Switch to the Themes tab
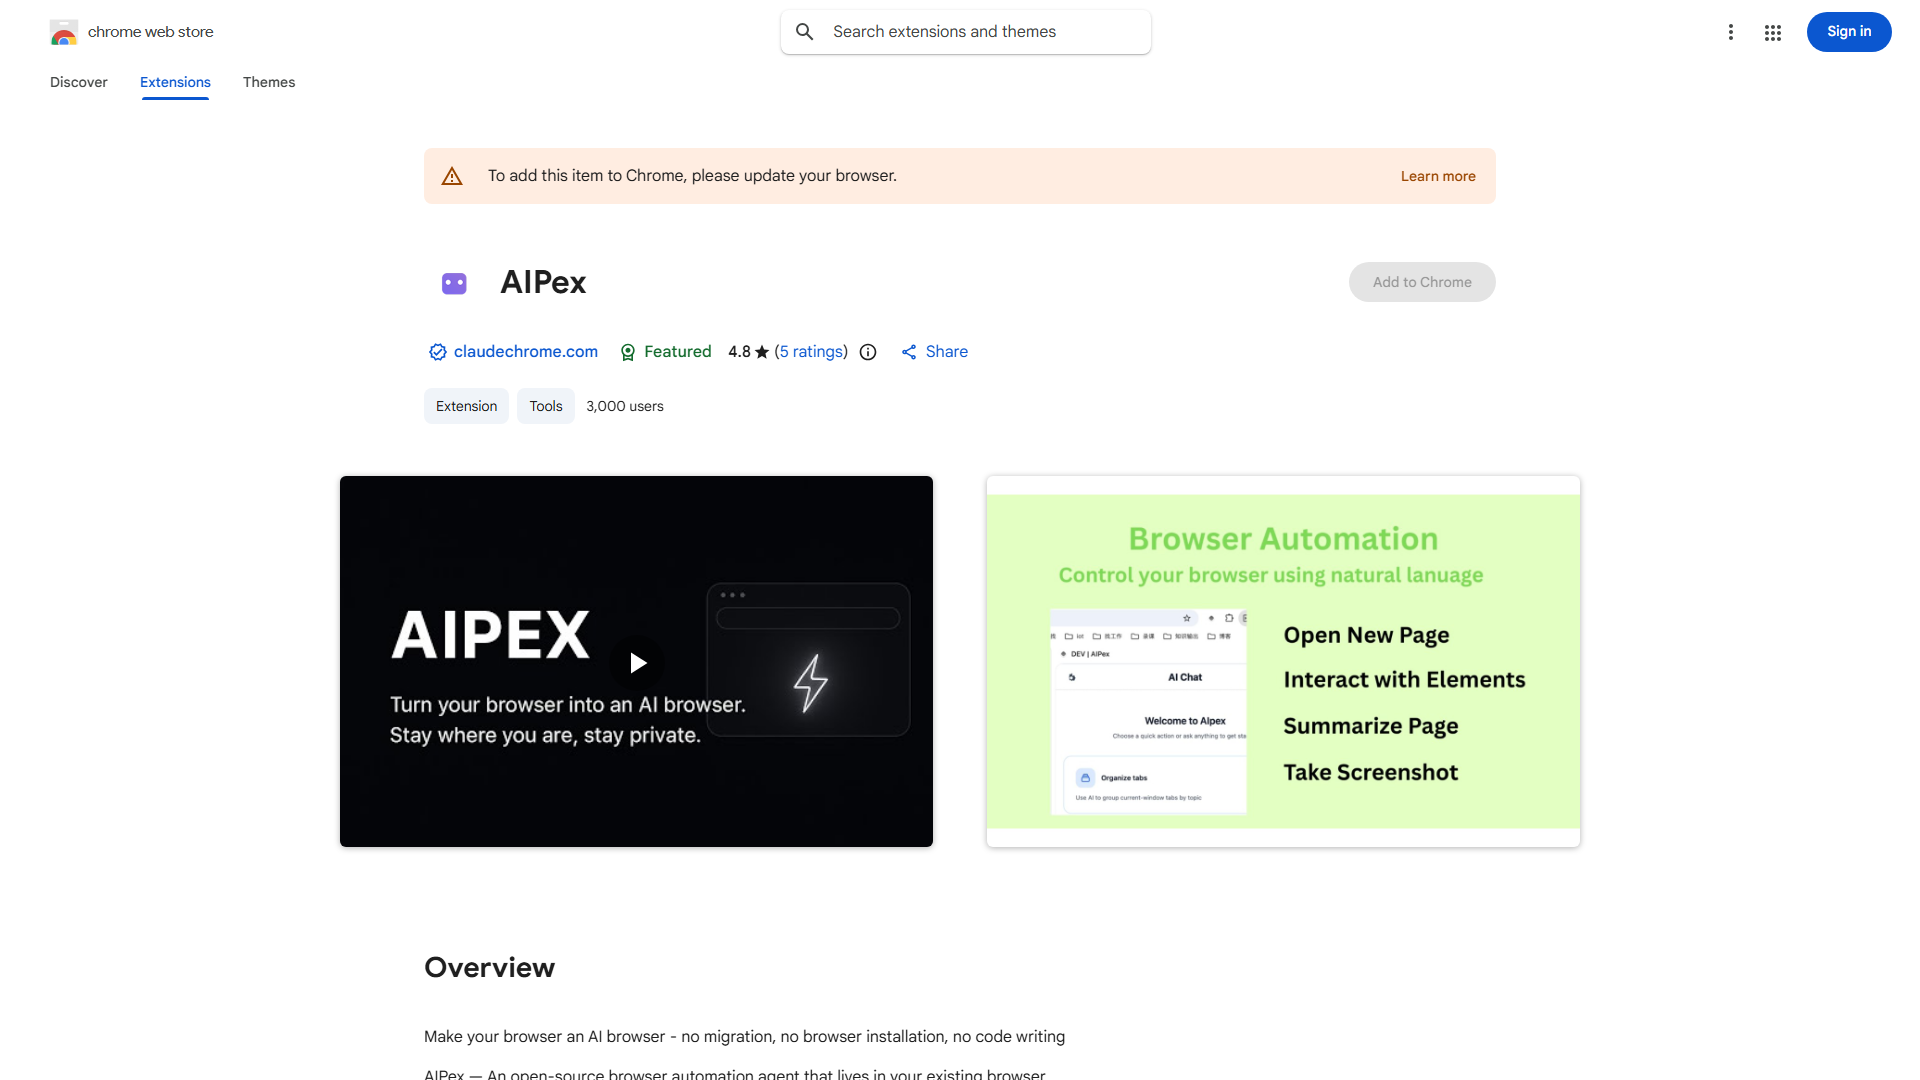This screenshot has height=1080, width=1920. 268,82
